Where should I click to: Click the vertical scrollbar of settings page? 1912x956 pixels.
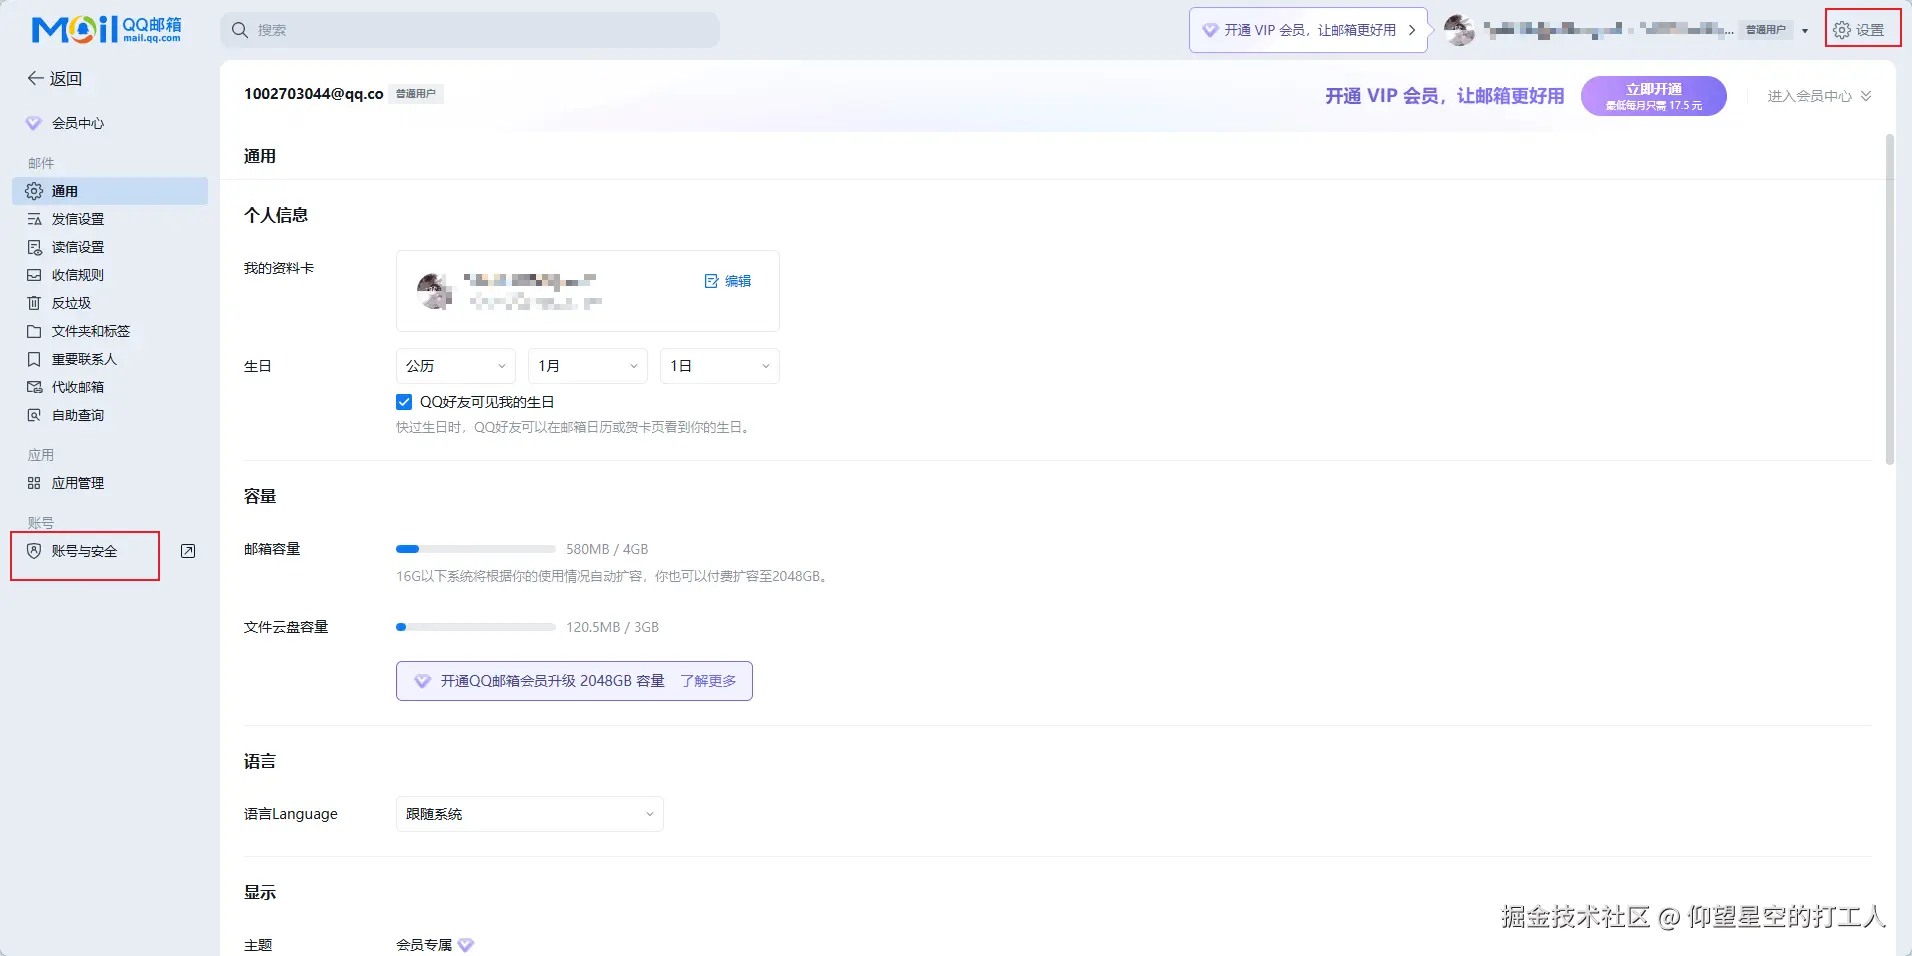(x=1890, y=299)
